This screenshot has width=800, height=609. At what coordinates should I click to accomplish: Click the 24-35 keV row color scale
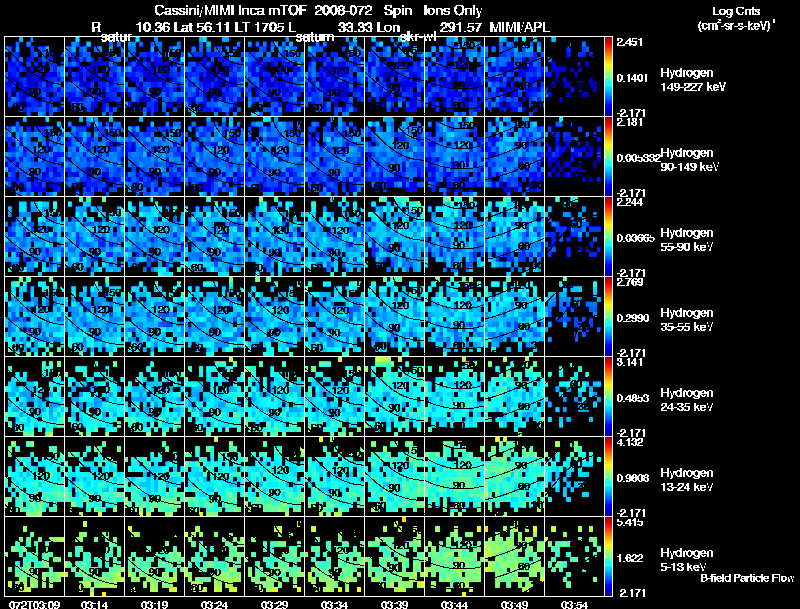pos(608,396)
